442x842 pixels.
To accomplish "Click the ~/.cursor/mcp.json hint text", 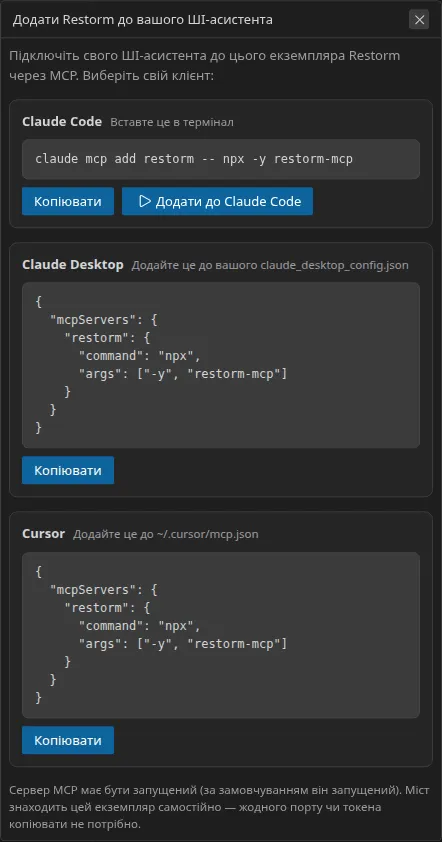I will (x=166, y=535).
